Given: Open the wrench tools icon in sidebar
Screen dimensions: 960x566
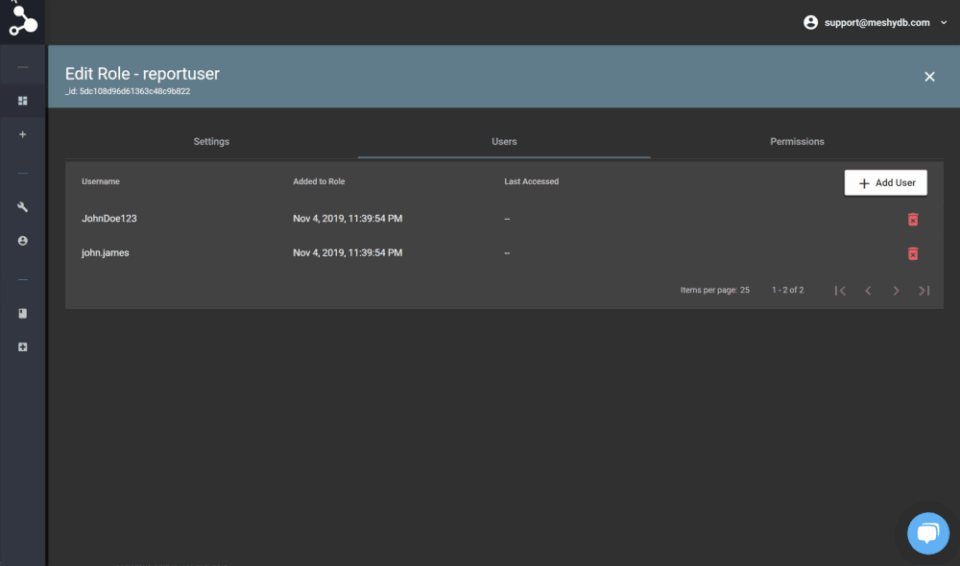Looking at the screenshot, I should click(x=23, y=207).
